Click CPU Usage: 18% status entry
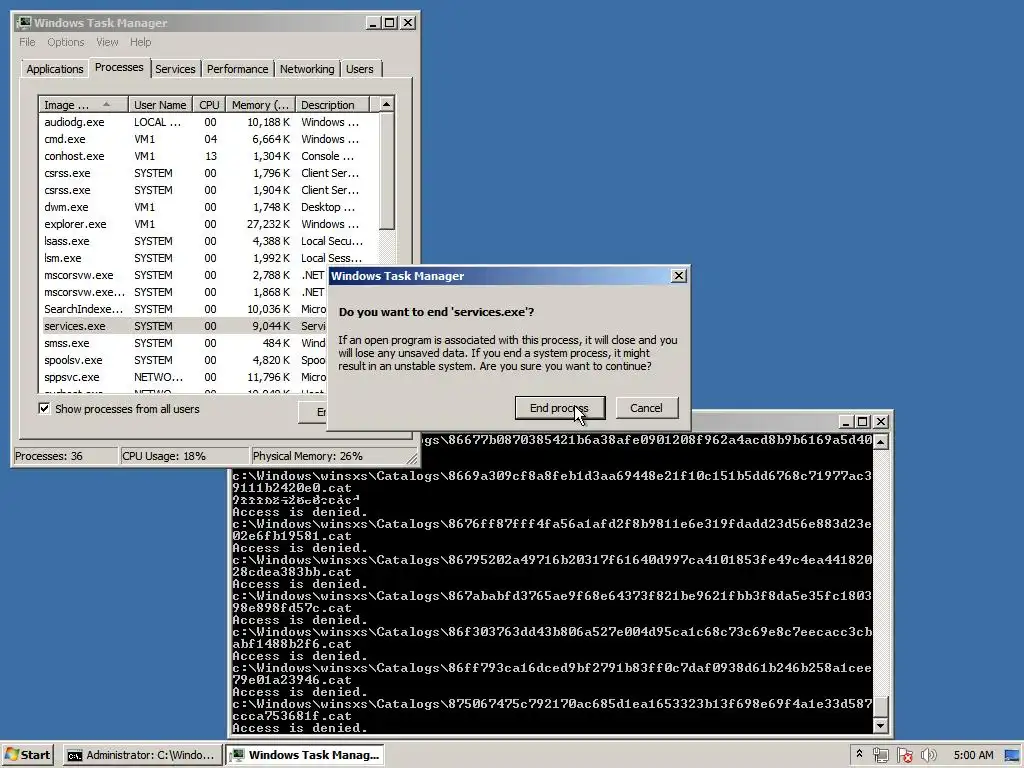 (x=185, y=456)
